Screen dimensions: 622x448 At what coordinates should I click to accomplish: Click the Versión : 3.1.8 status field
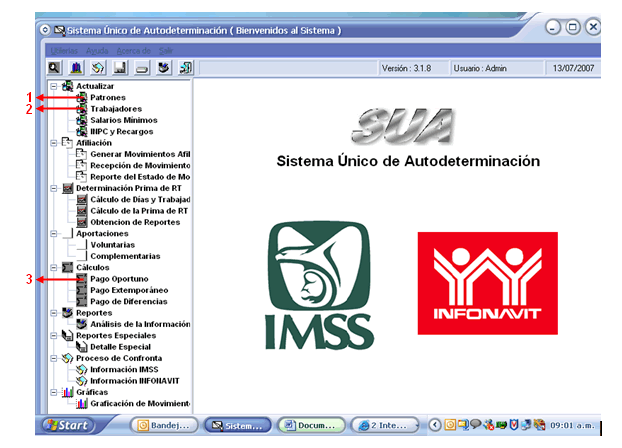click(x=413, y=68)
